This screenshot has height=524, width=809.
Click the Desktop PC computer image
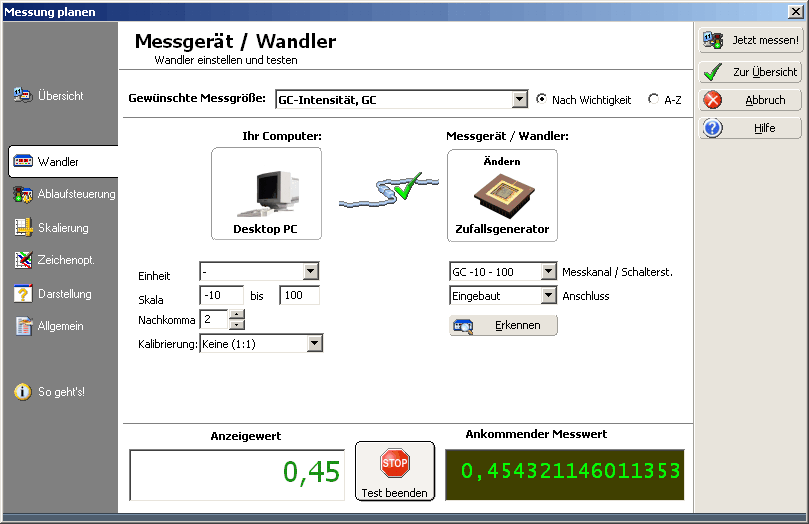point(268,193)
